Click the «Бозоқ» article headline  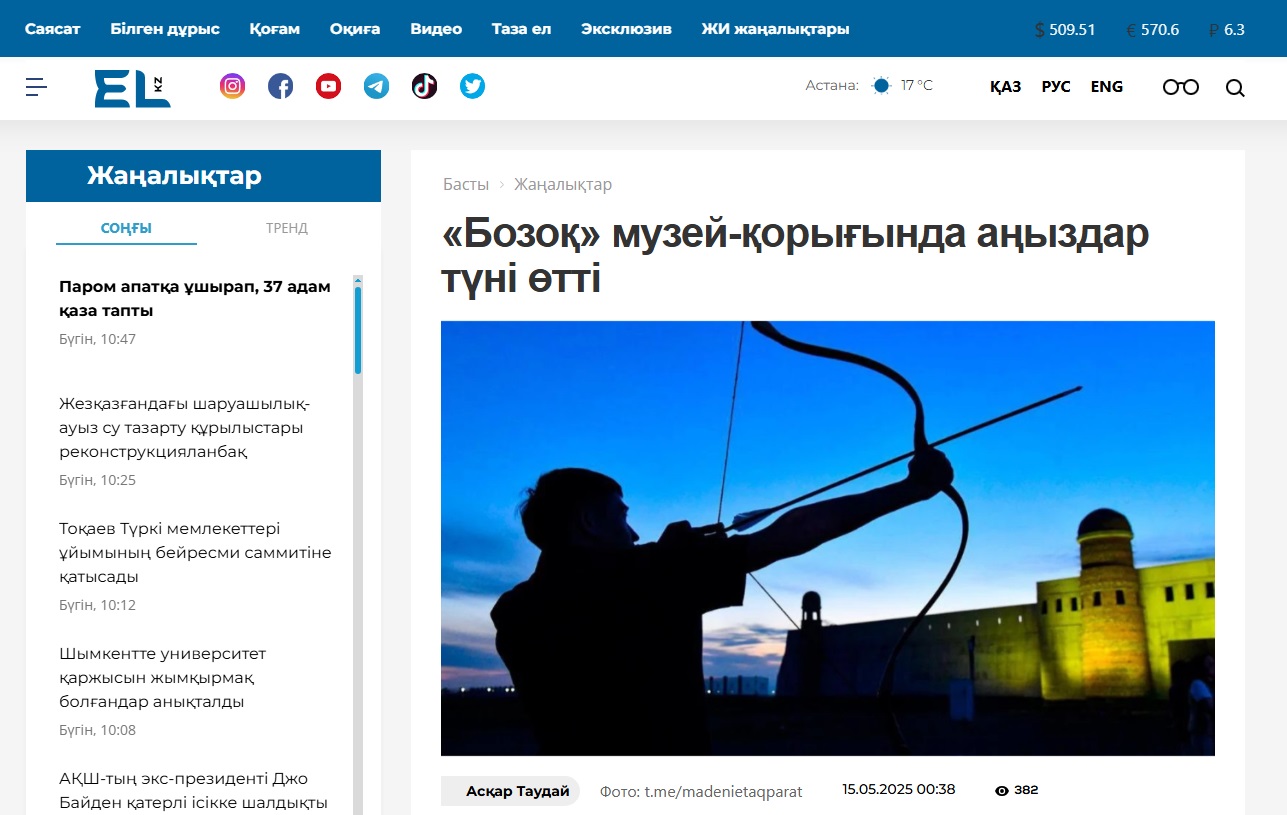pos(796,257)
